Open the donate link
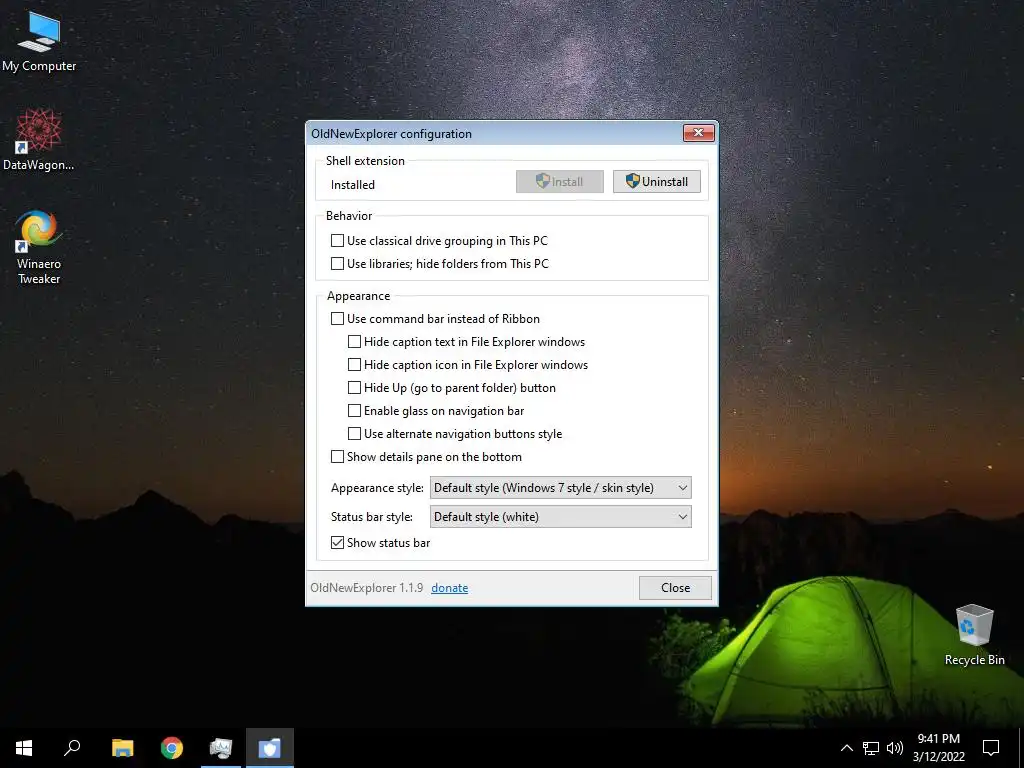Image resolution: width=1024 pixels, height=768 pixels. (449, 588)
